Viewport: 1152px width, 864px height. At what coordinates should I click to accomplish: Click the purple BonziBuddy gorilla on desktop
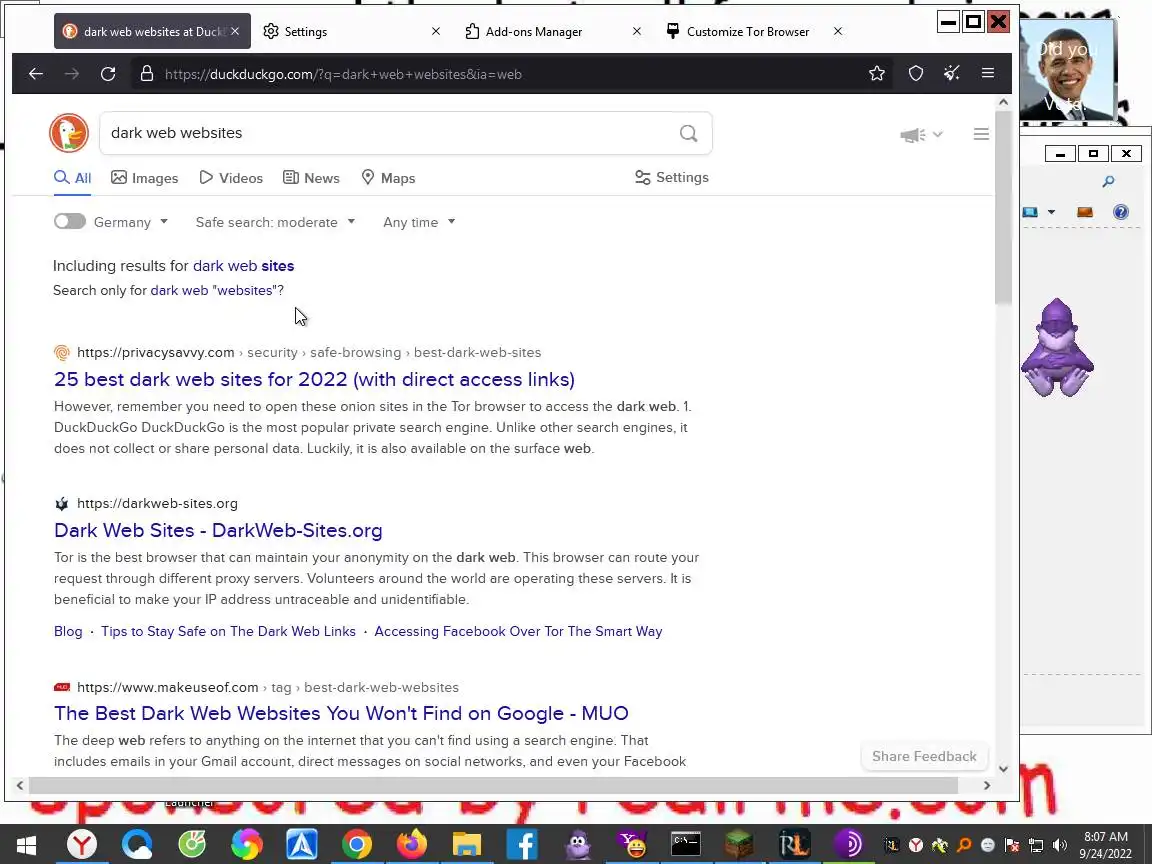coord(1057,348)
